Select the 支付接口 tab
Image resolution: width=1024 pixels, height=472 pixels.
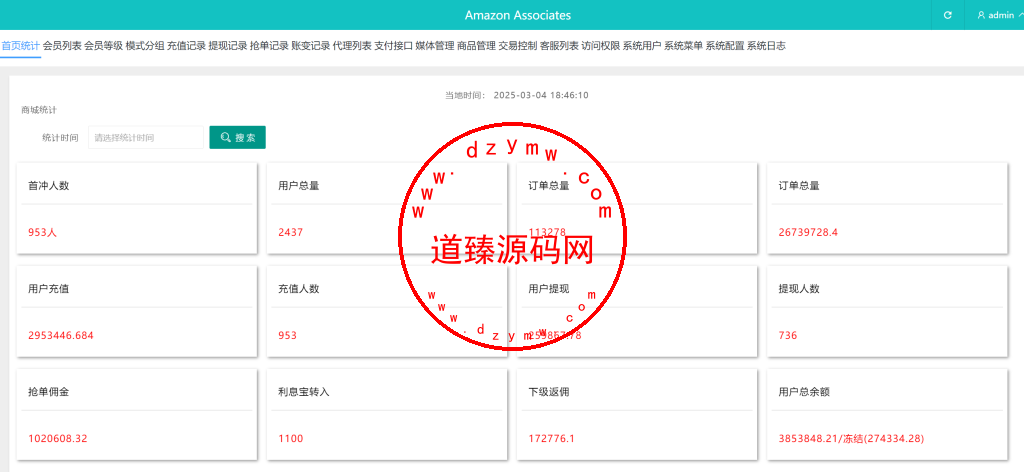(x=394, y=46)
